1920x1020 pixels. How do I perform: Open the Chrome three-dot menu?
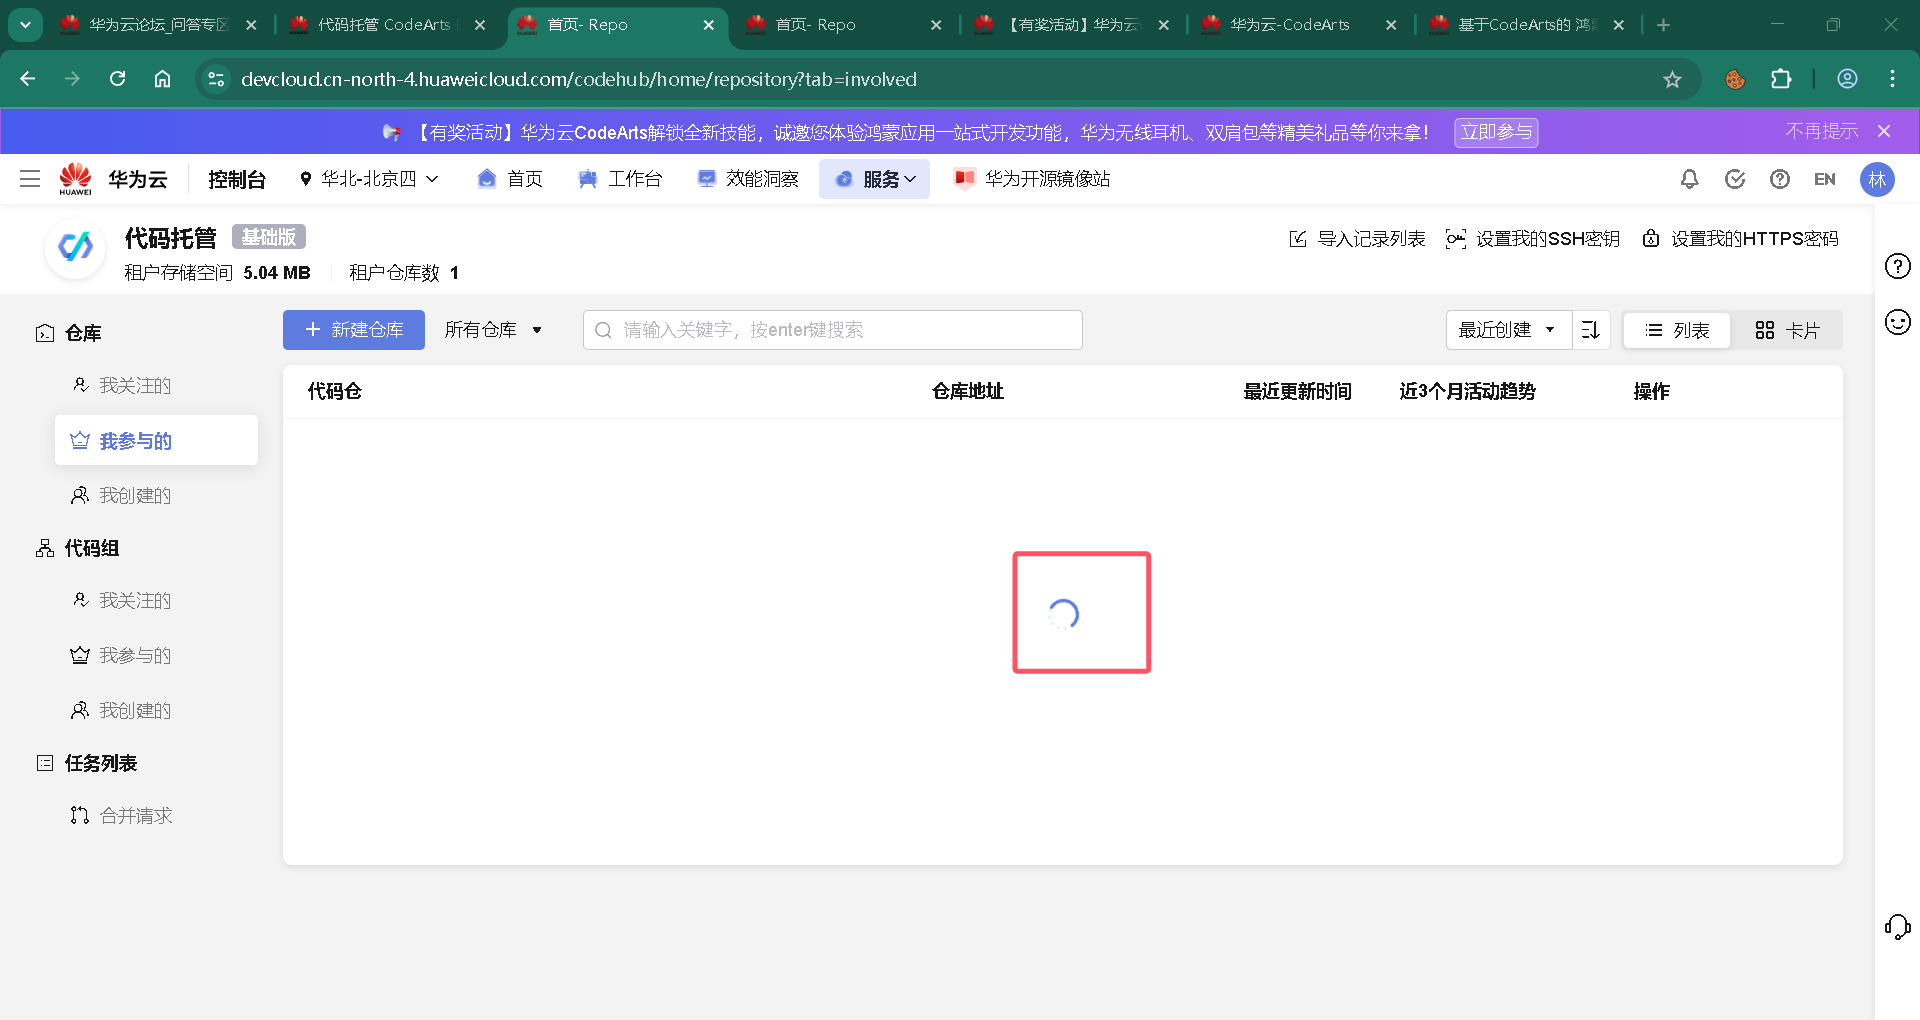1892,79
